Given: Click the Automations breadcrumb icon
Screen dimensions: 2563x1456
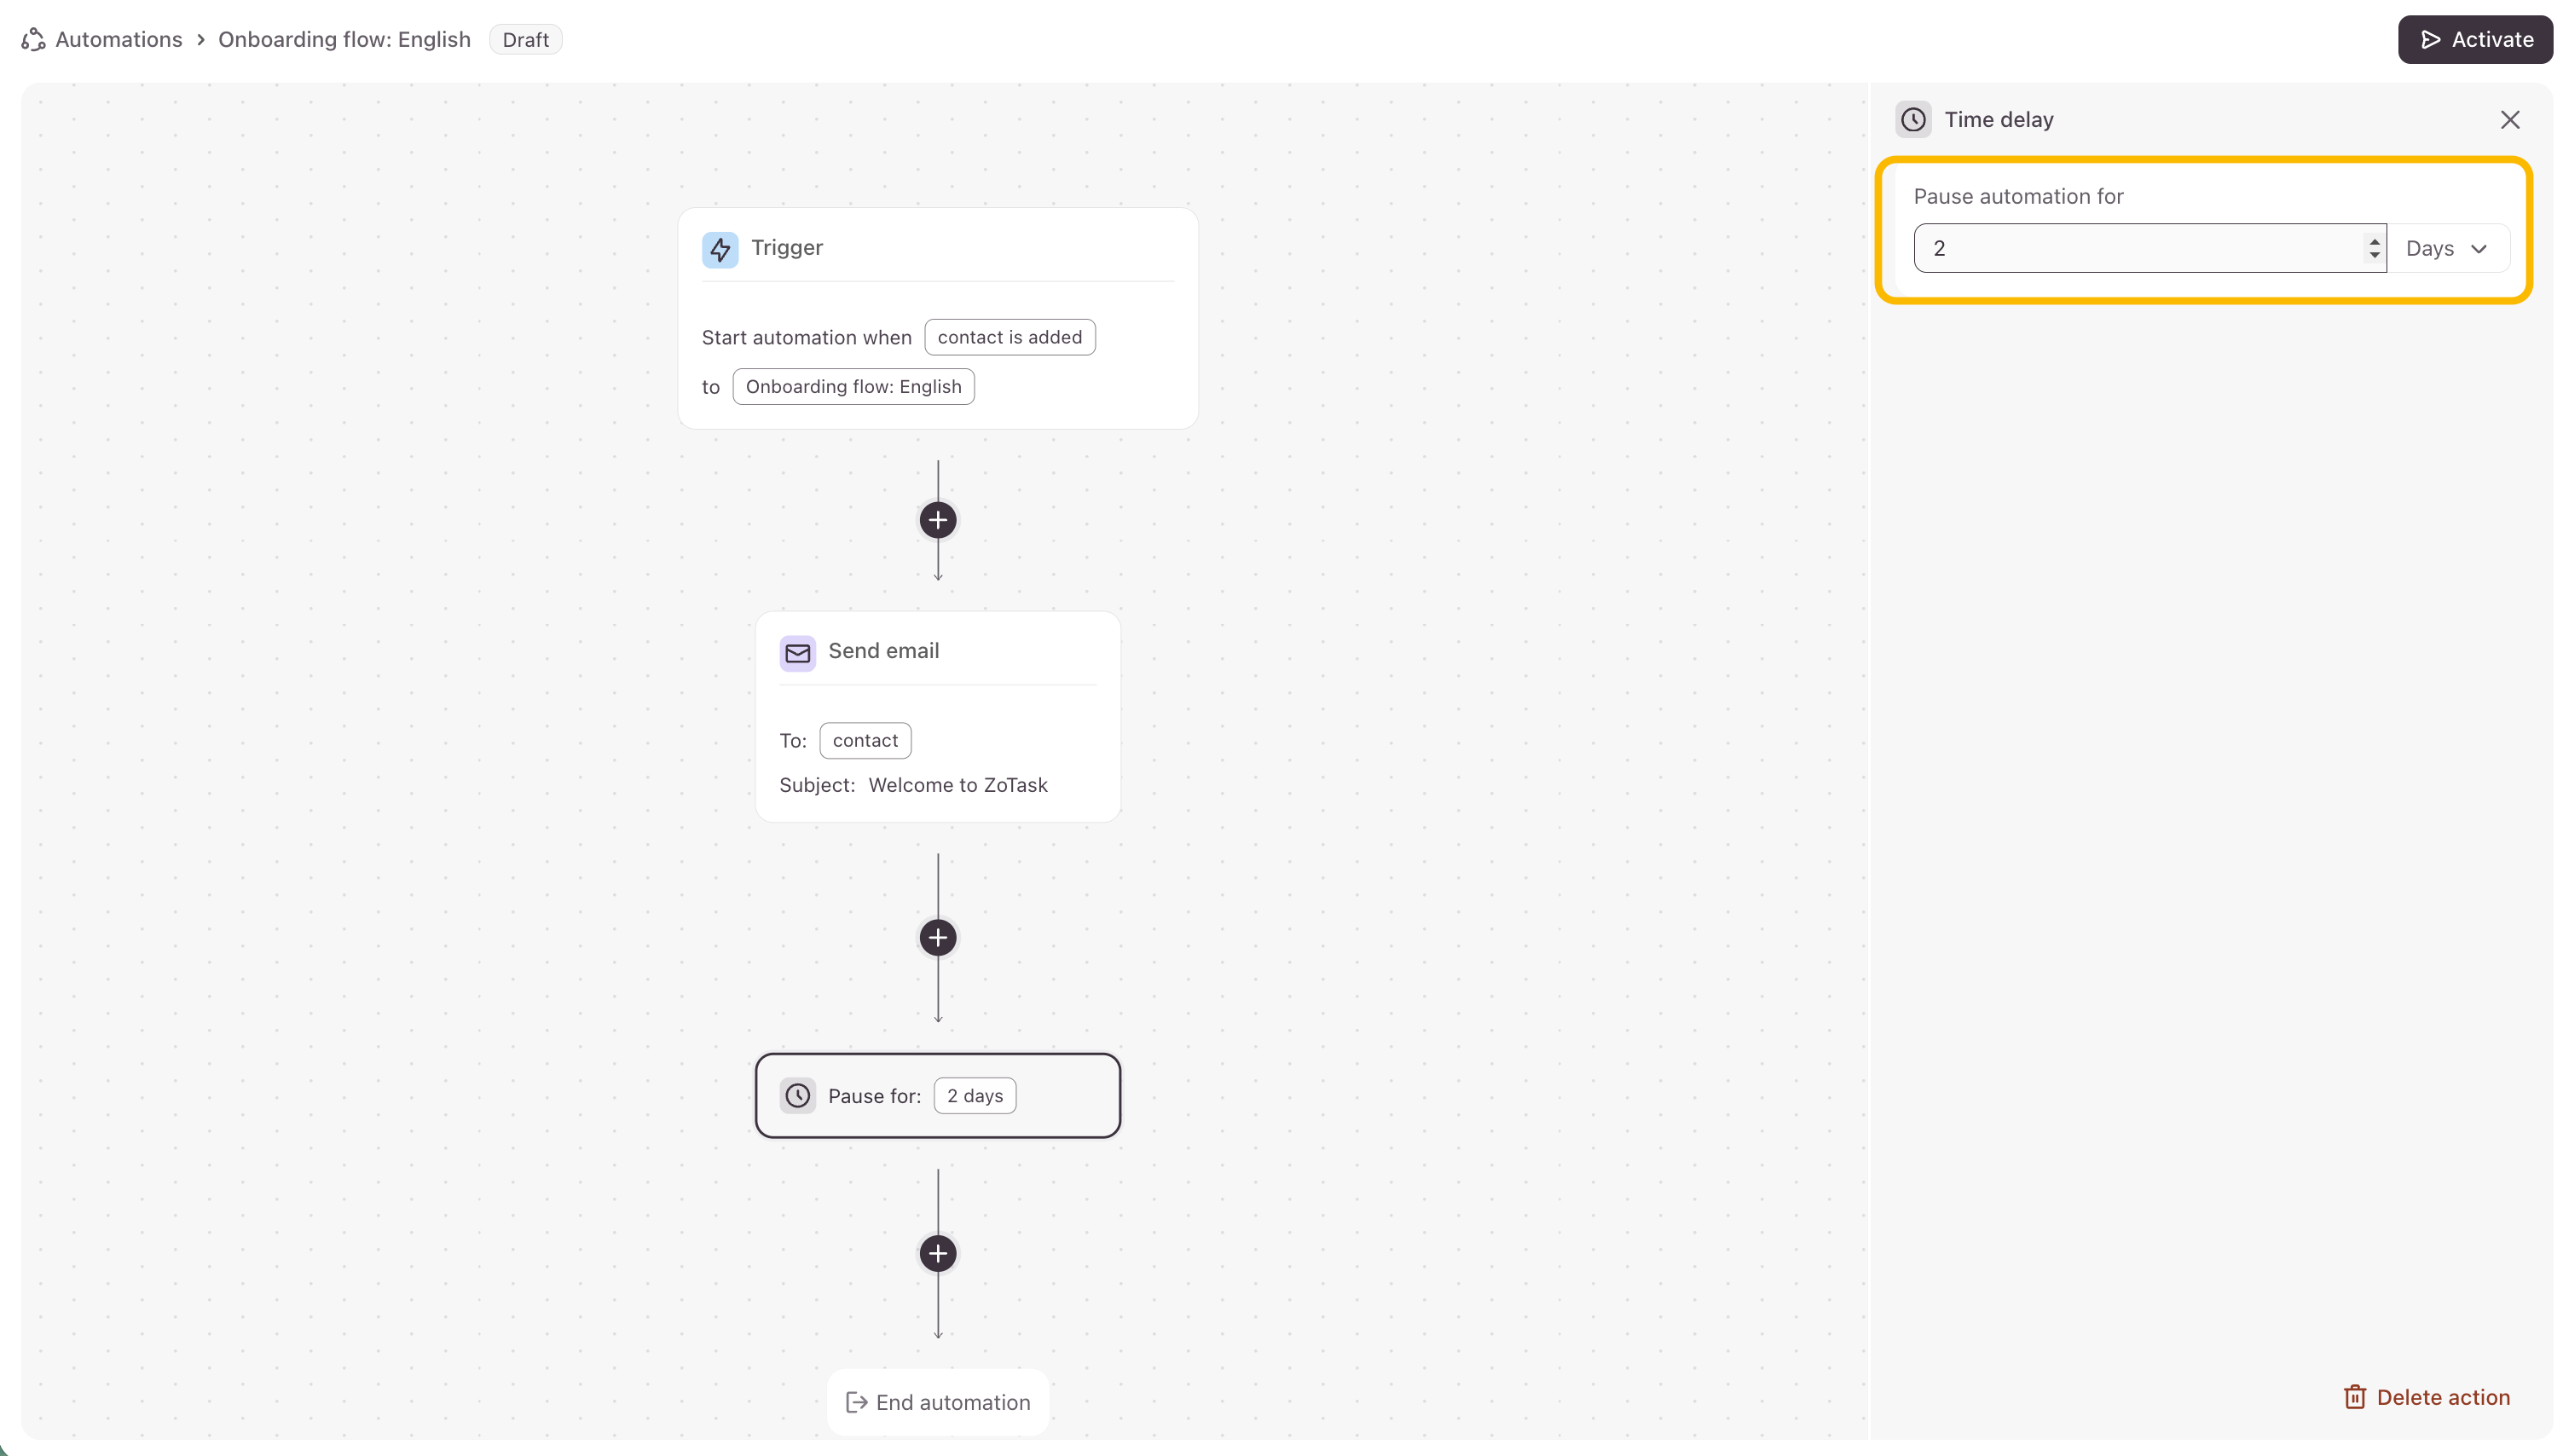Looking at the screenshot, I should pyautogui.click(x=33, y=40).
